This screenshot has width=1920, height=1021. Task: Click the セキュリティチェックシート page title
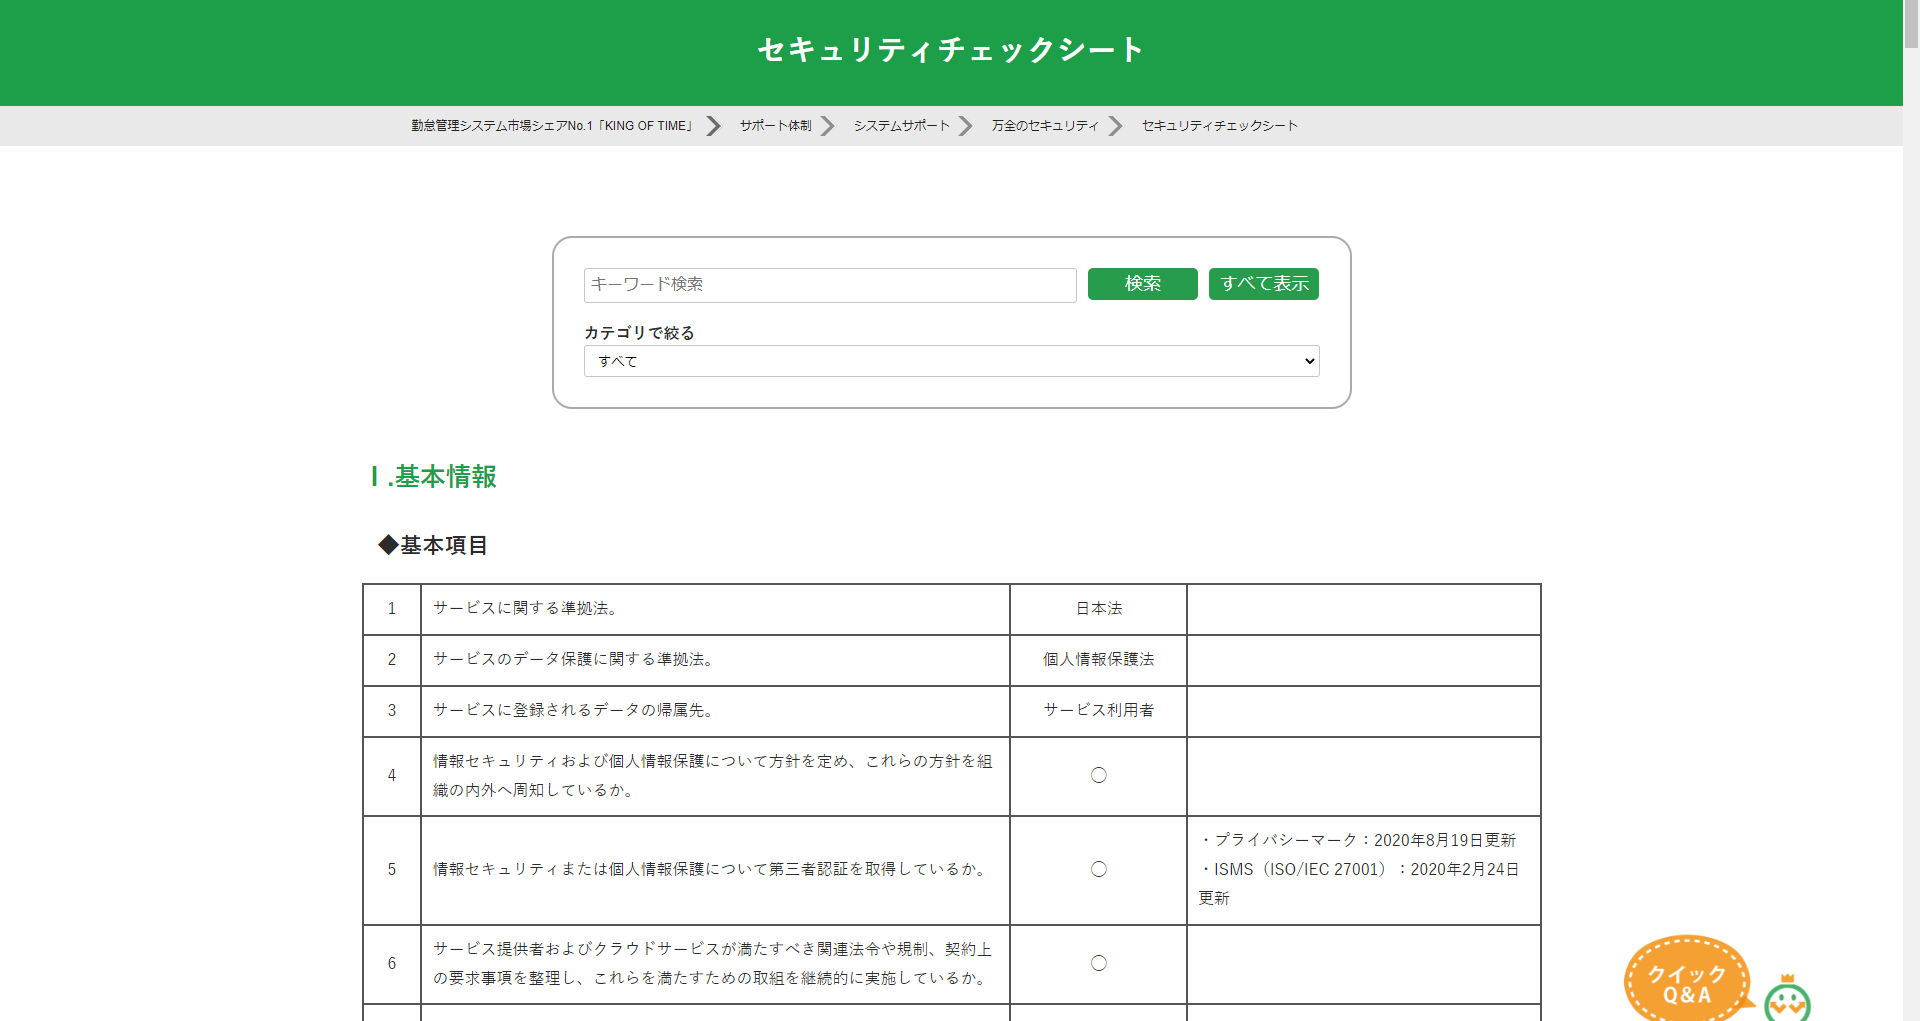pyautogui.click(x=951, y=50)
